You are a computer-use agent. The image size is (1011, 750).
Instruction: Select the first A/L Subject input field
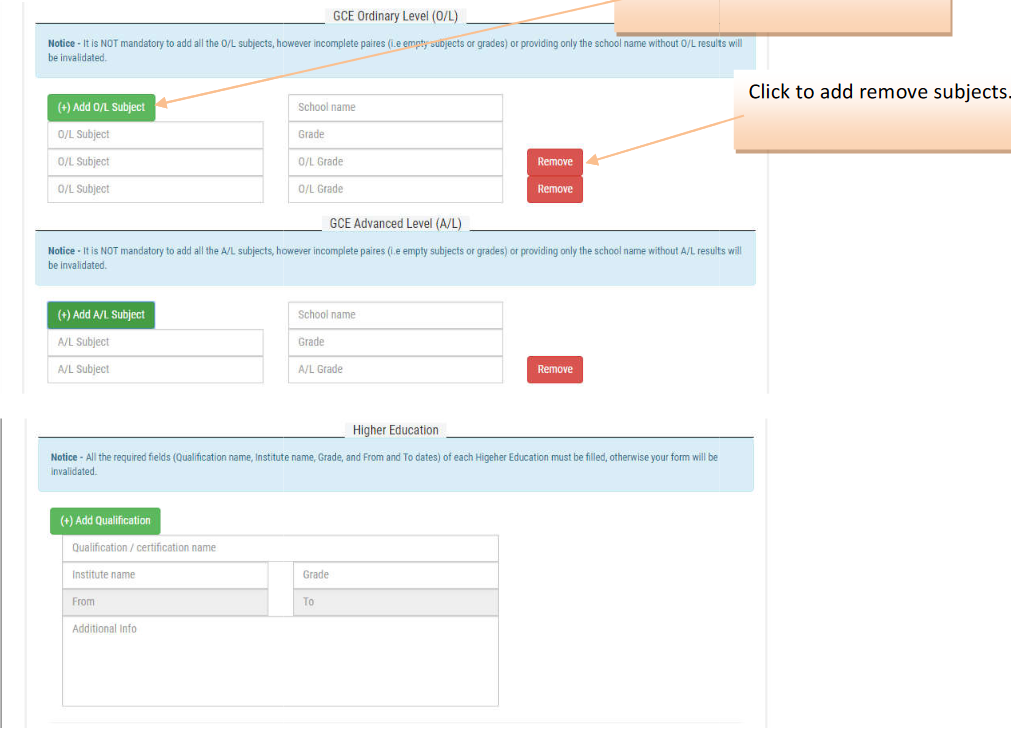coord(155,342)
